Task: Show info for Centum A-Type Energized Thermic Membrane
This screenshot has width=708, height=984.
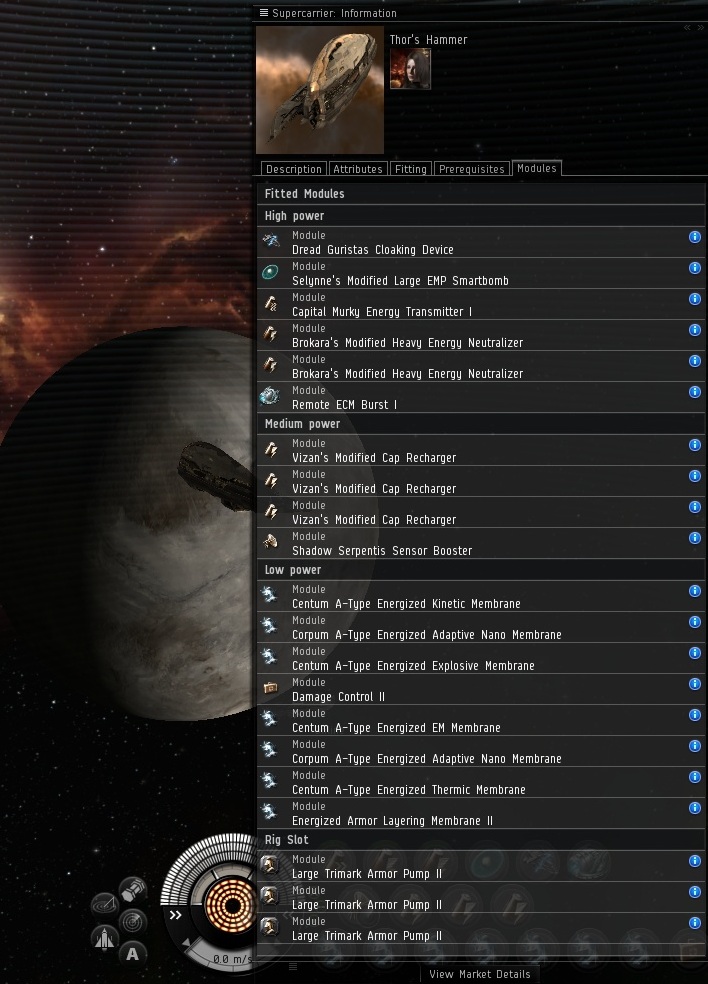Action: 695,777
